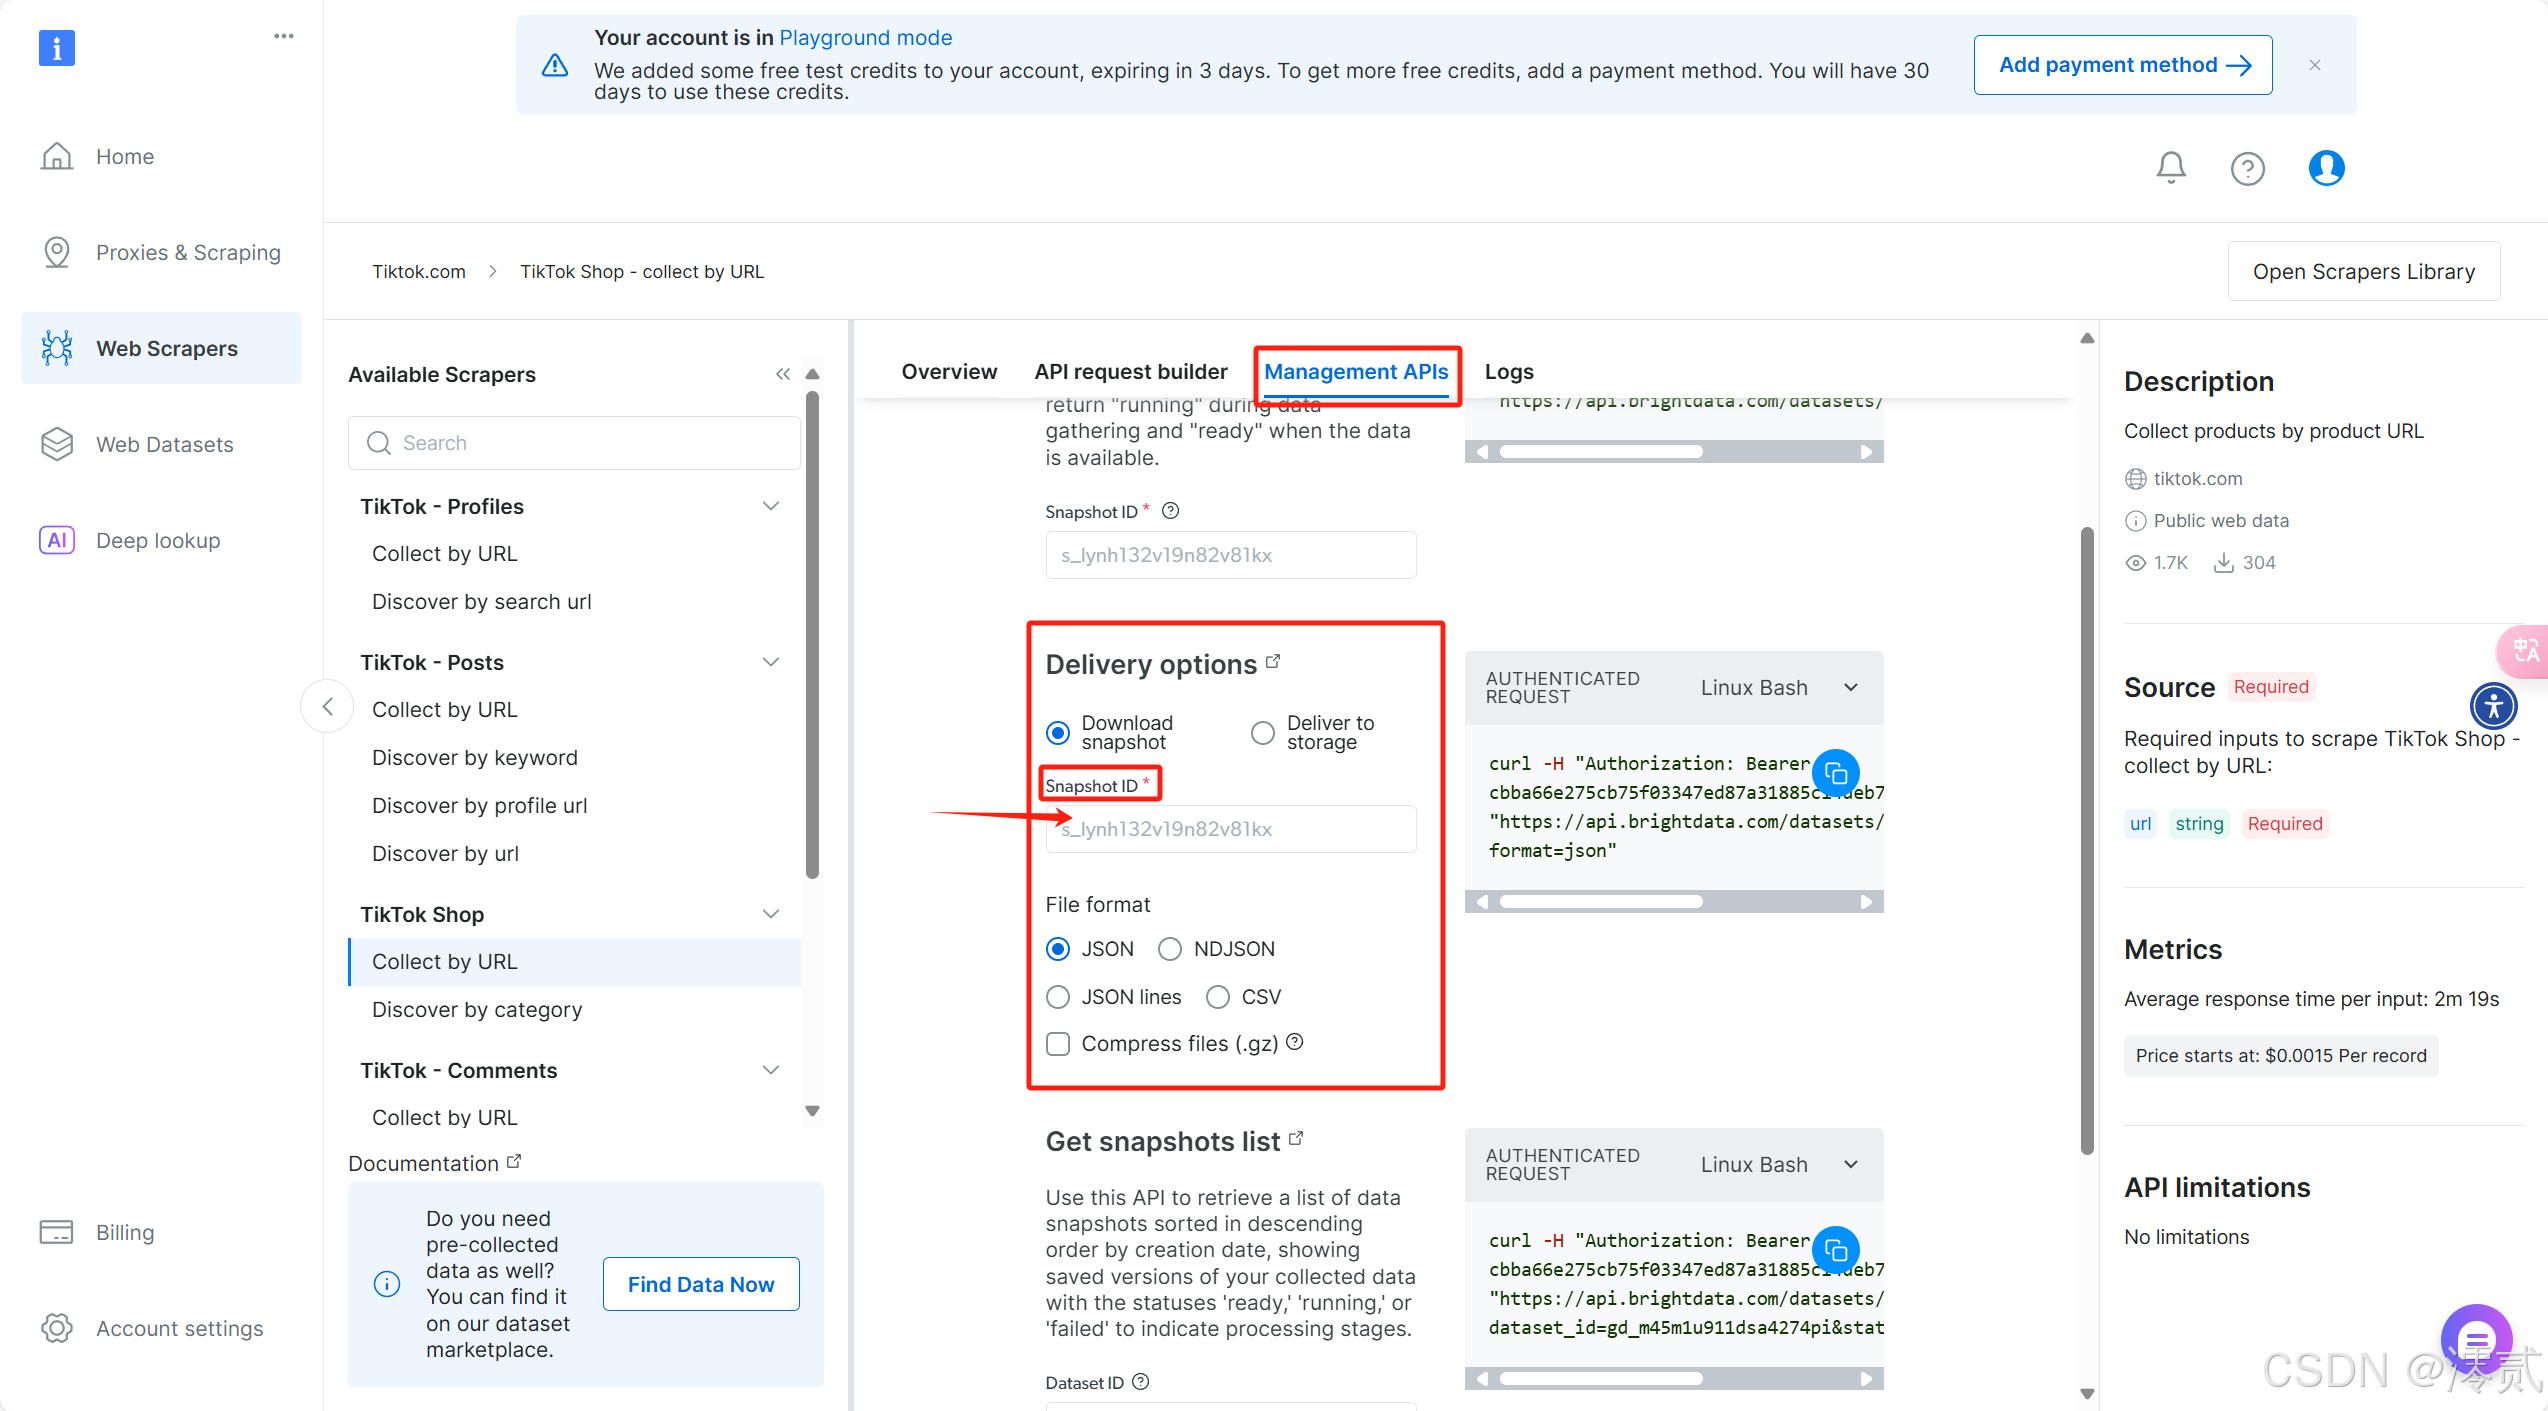The width and height of the screenshot is (2548, 1411).
Task: Copy the Delivery options curl command
Action: 1835,773
